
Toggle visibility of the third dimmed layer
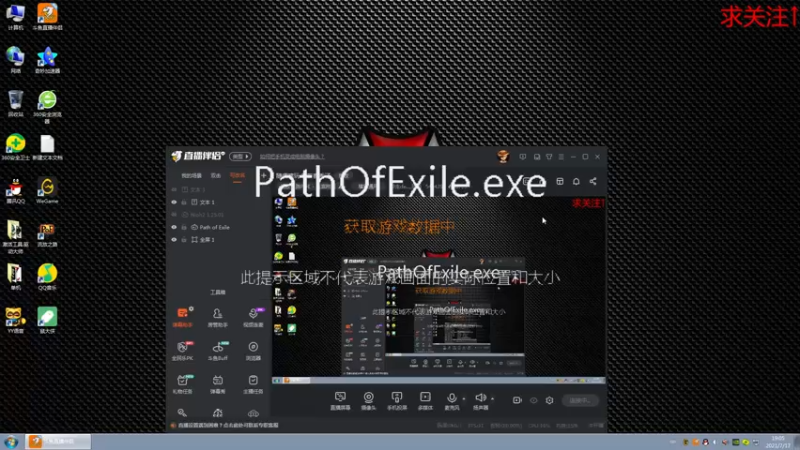point(174,215)
